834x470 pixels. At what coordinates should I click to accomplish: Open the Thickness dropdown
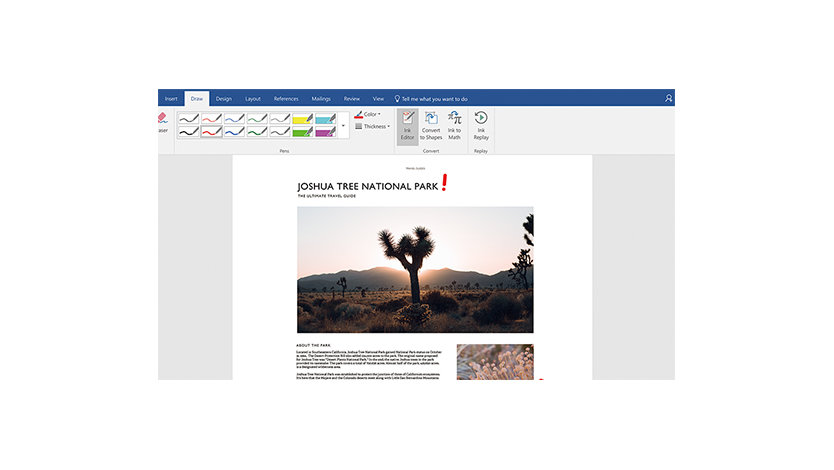[373, 127]
